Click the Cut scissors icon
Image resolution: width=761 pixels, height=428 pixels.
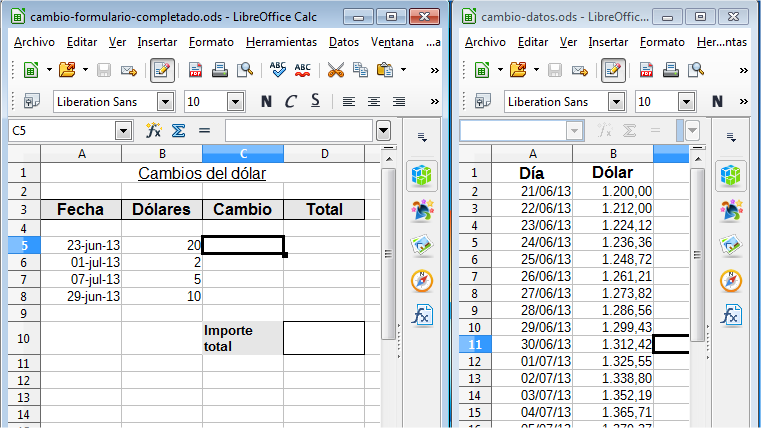pos(335,70)
